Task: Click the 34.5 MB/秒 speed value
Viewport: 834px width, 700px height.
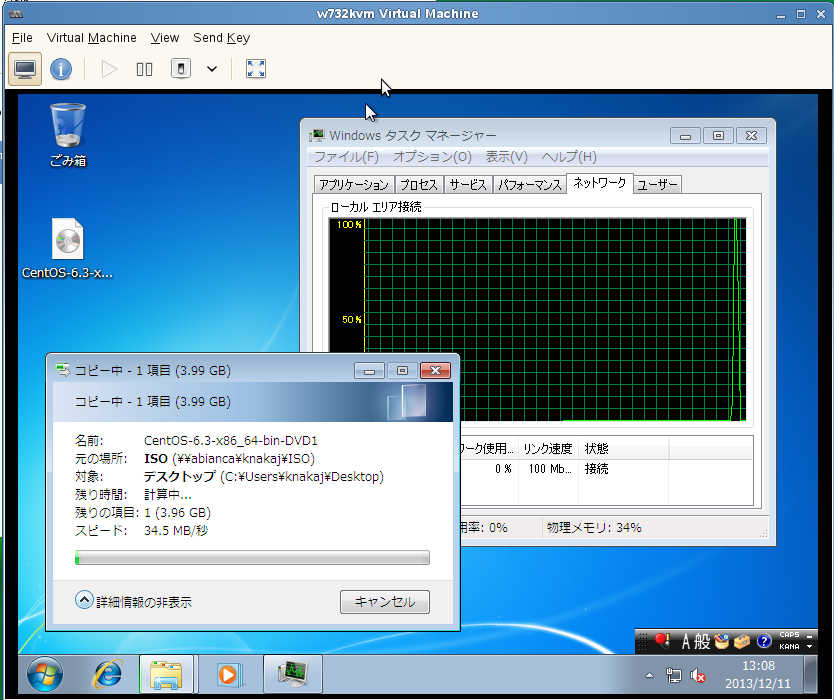Action: 176,531
